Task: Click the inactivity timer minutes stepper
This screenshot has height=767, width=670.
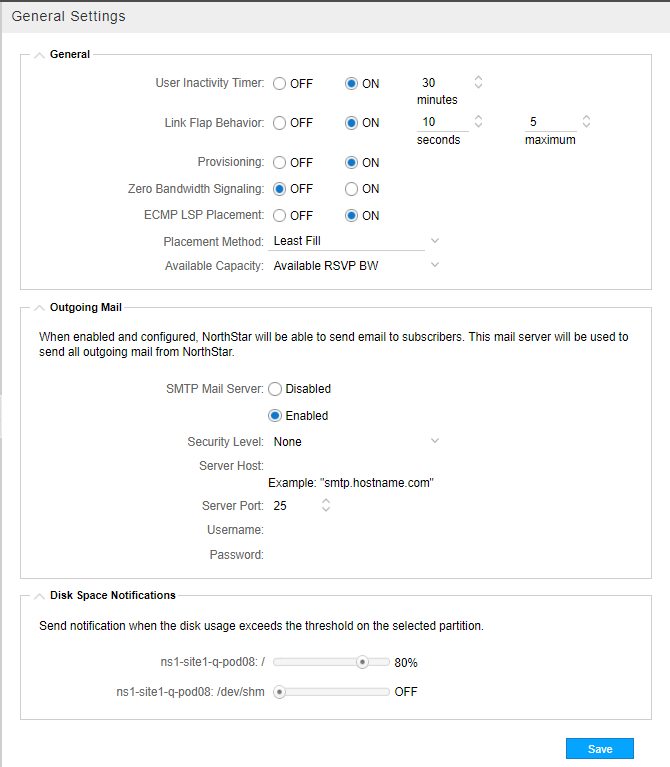Action: [x=478, y=83]
